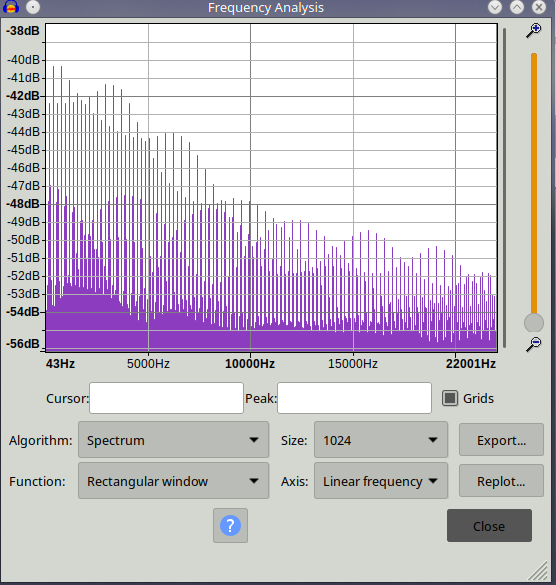
Task: Click inside the Cursor text field
Action: [166, 398]
